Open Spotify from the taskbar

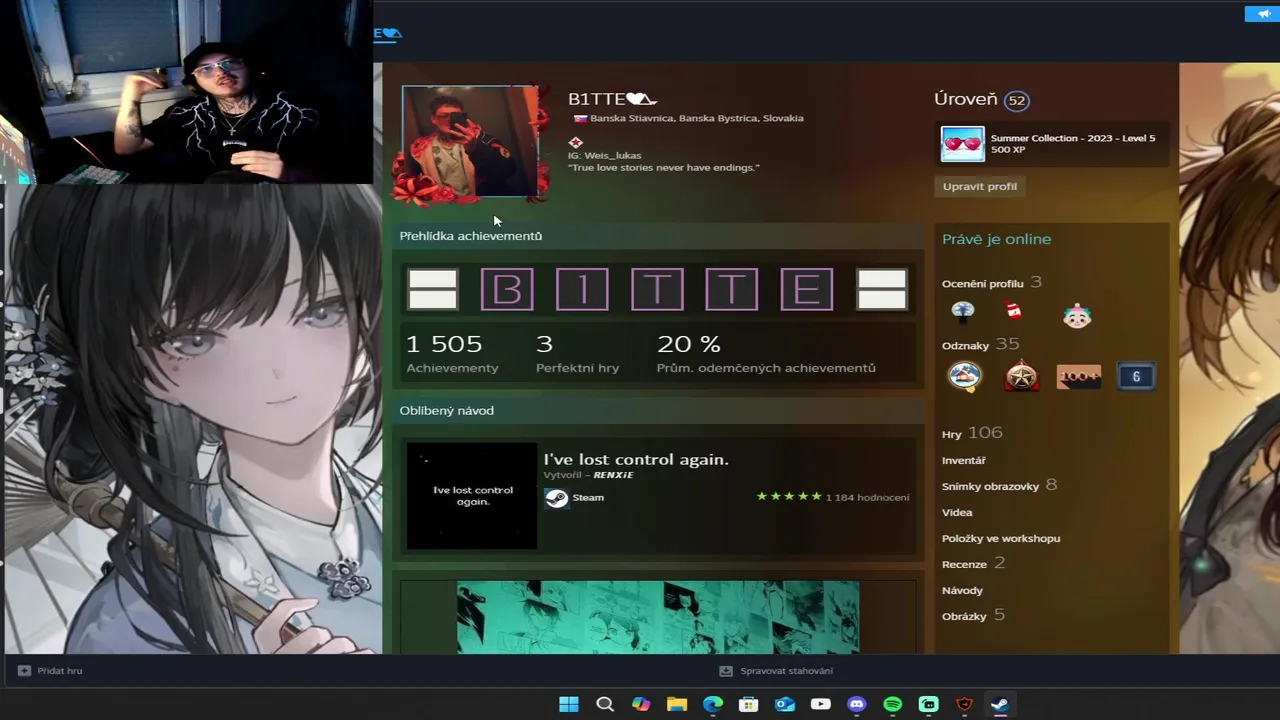(x=893, y=704)
